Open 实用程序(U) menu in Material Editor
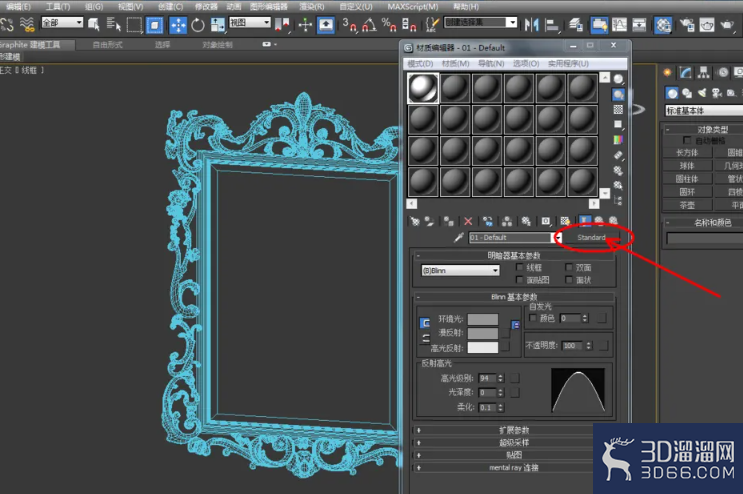Viewport: 743px width, 494px height. click(568, 63)
